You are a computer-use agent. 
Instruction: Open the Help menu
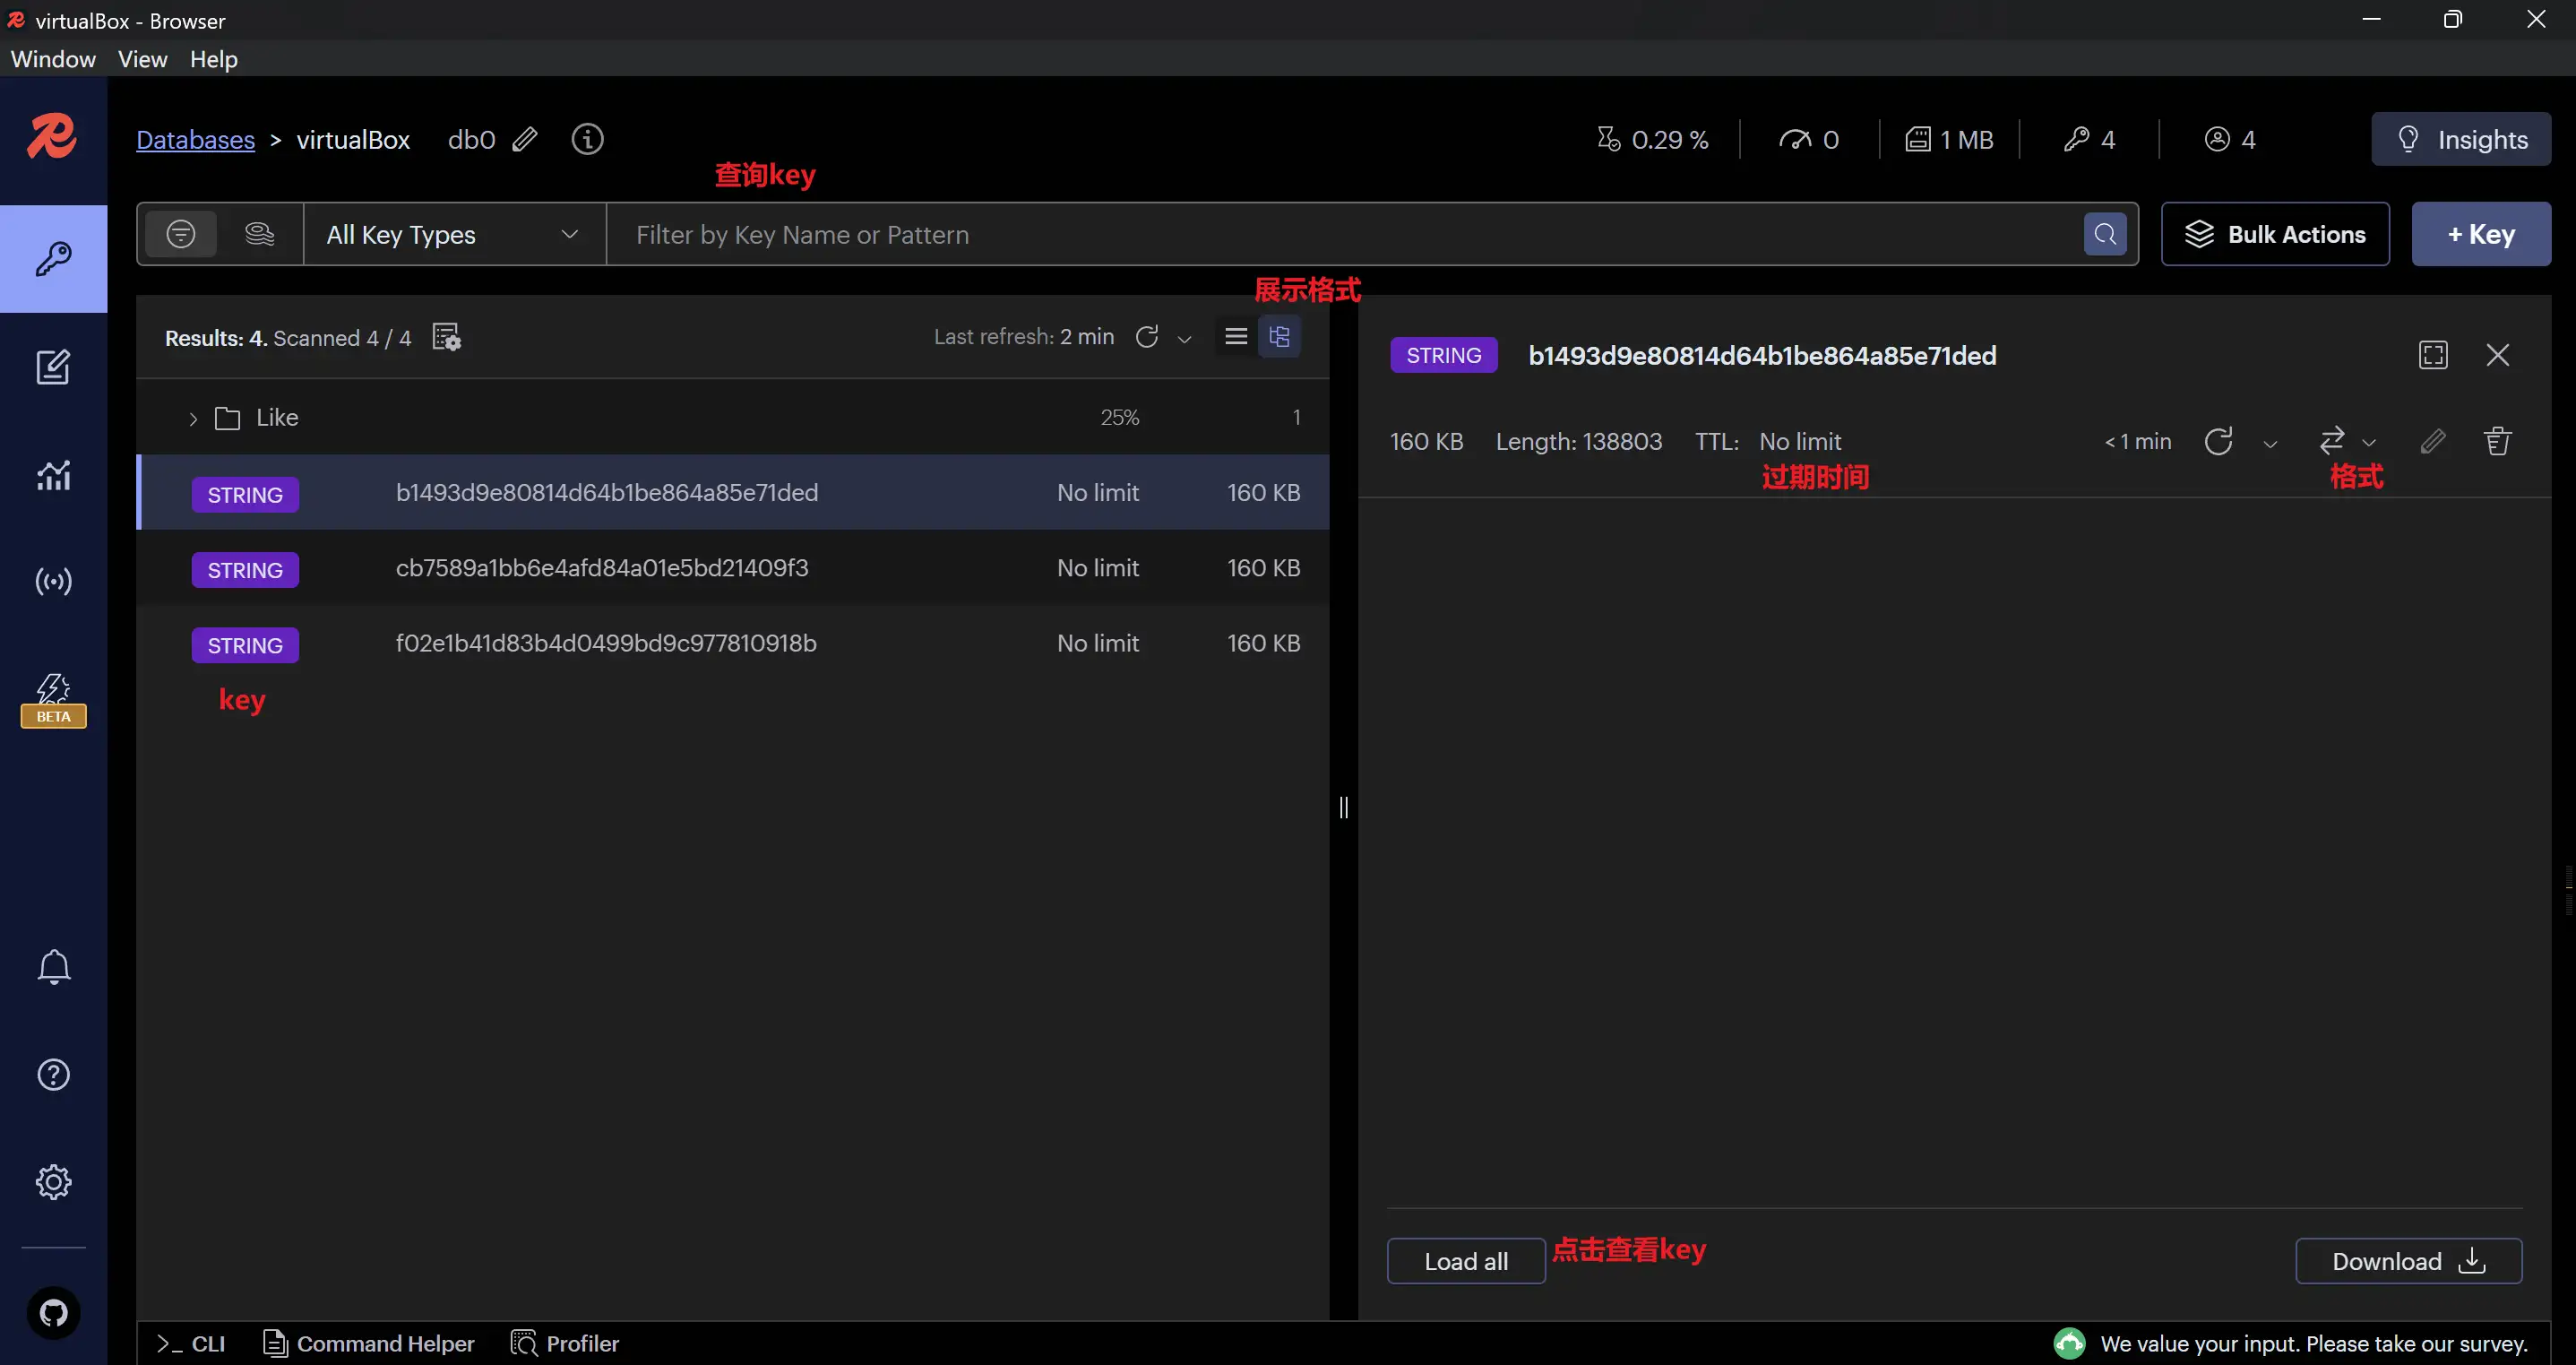pyautogui.click(x=213, y=59)
